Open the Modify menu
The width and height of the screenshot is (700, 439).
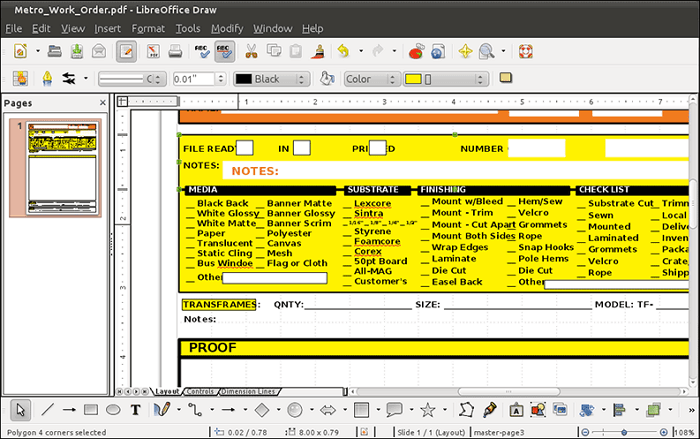tap(227, 28)
